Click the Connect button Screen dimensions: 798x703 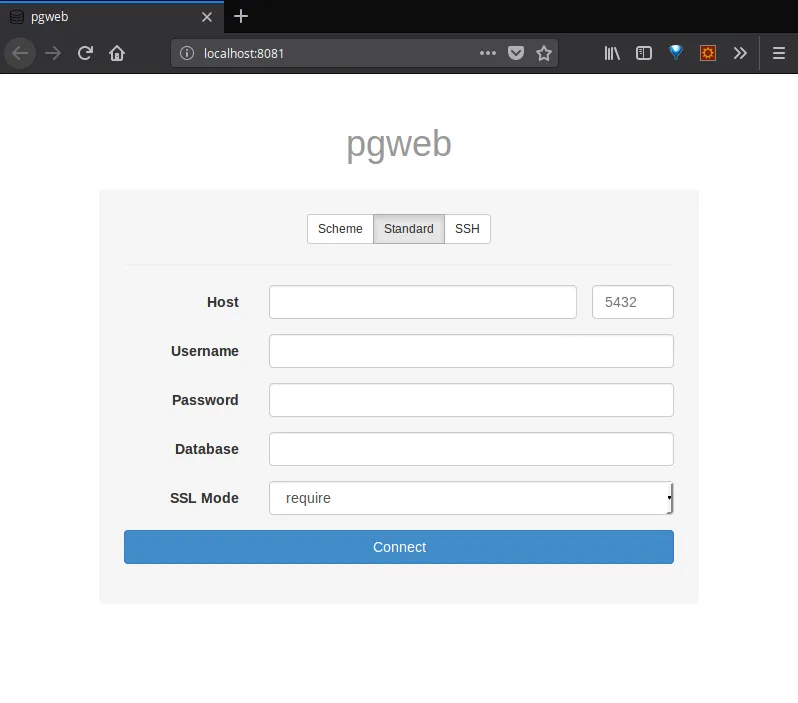[399, 547]
